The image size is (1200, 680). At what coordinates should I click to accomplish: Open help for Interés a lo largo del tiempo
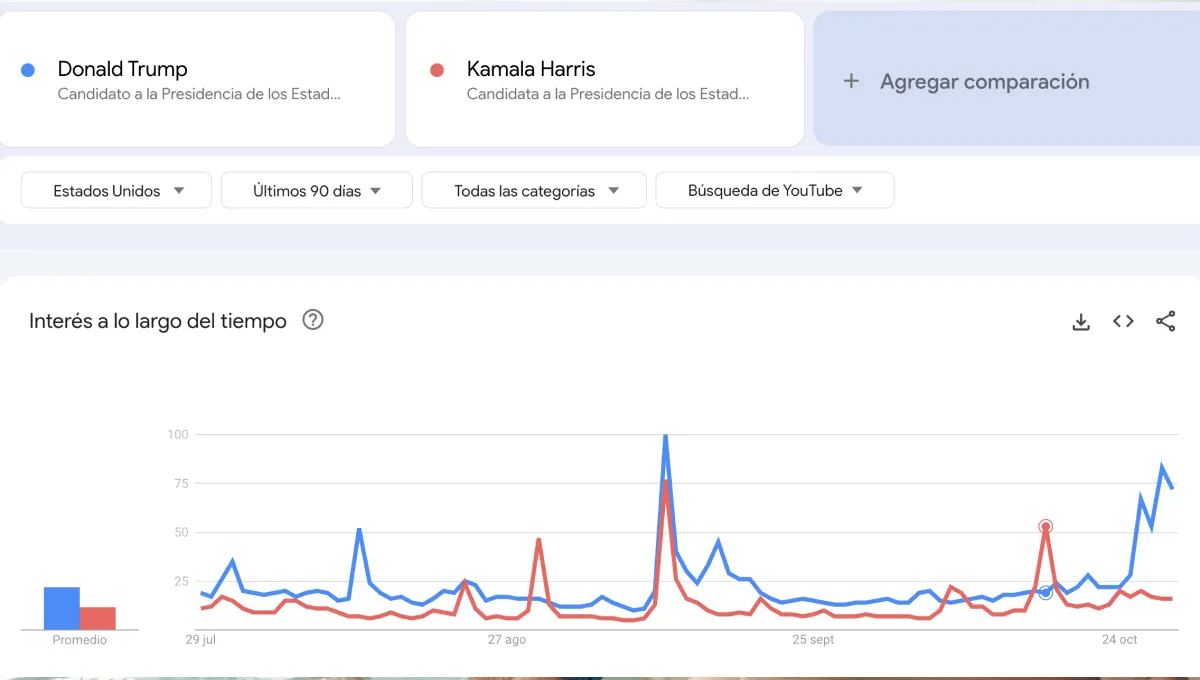(x=313, y=320)
